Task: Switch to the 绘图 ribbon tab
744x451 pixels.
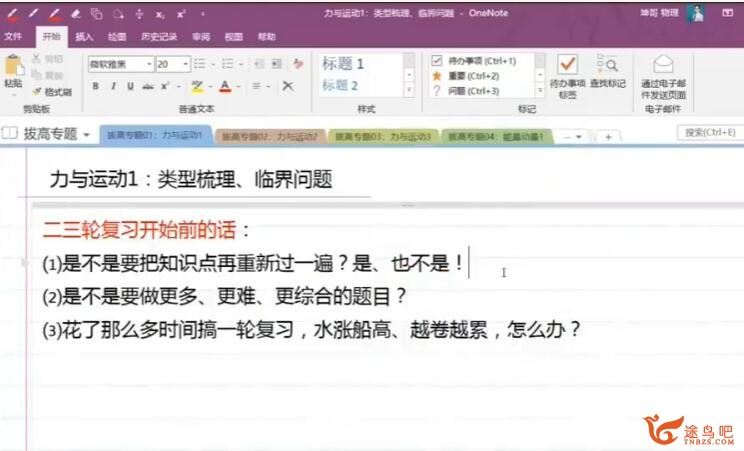Action: click(x=117, y=37)
